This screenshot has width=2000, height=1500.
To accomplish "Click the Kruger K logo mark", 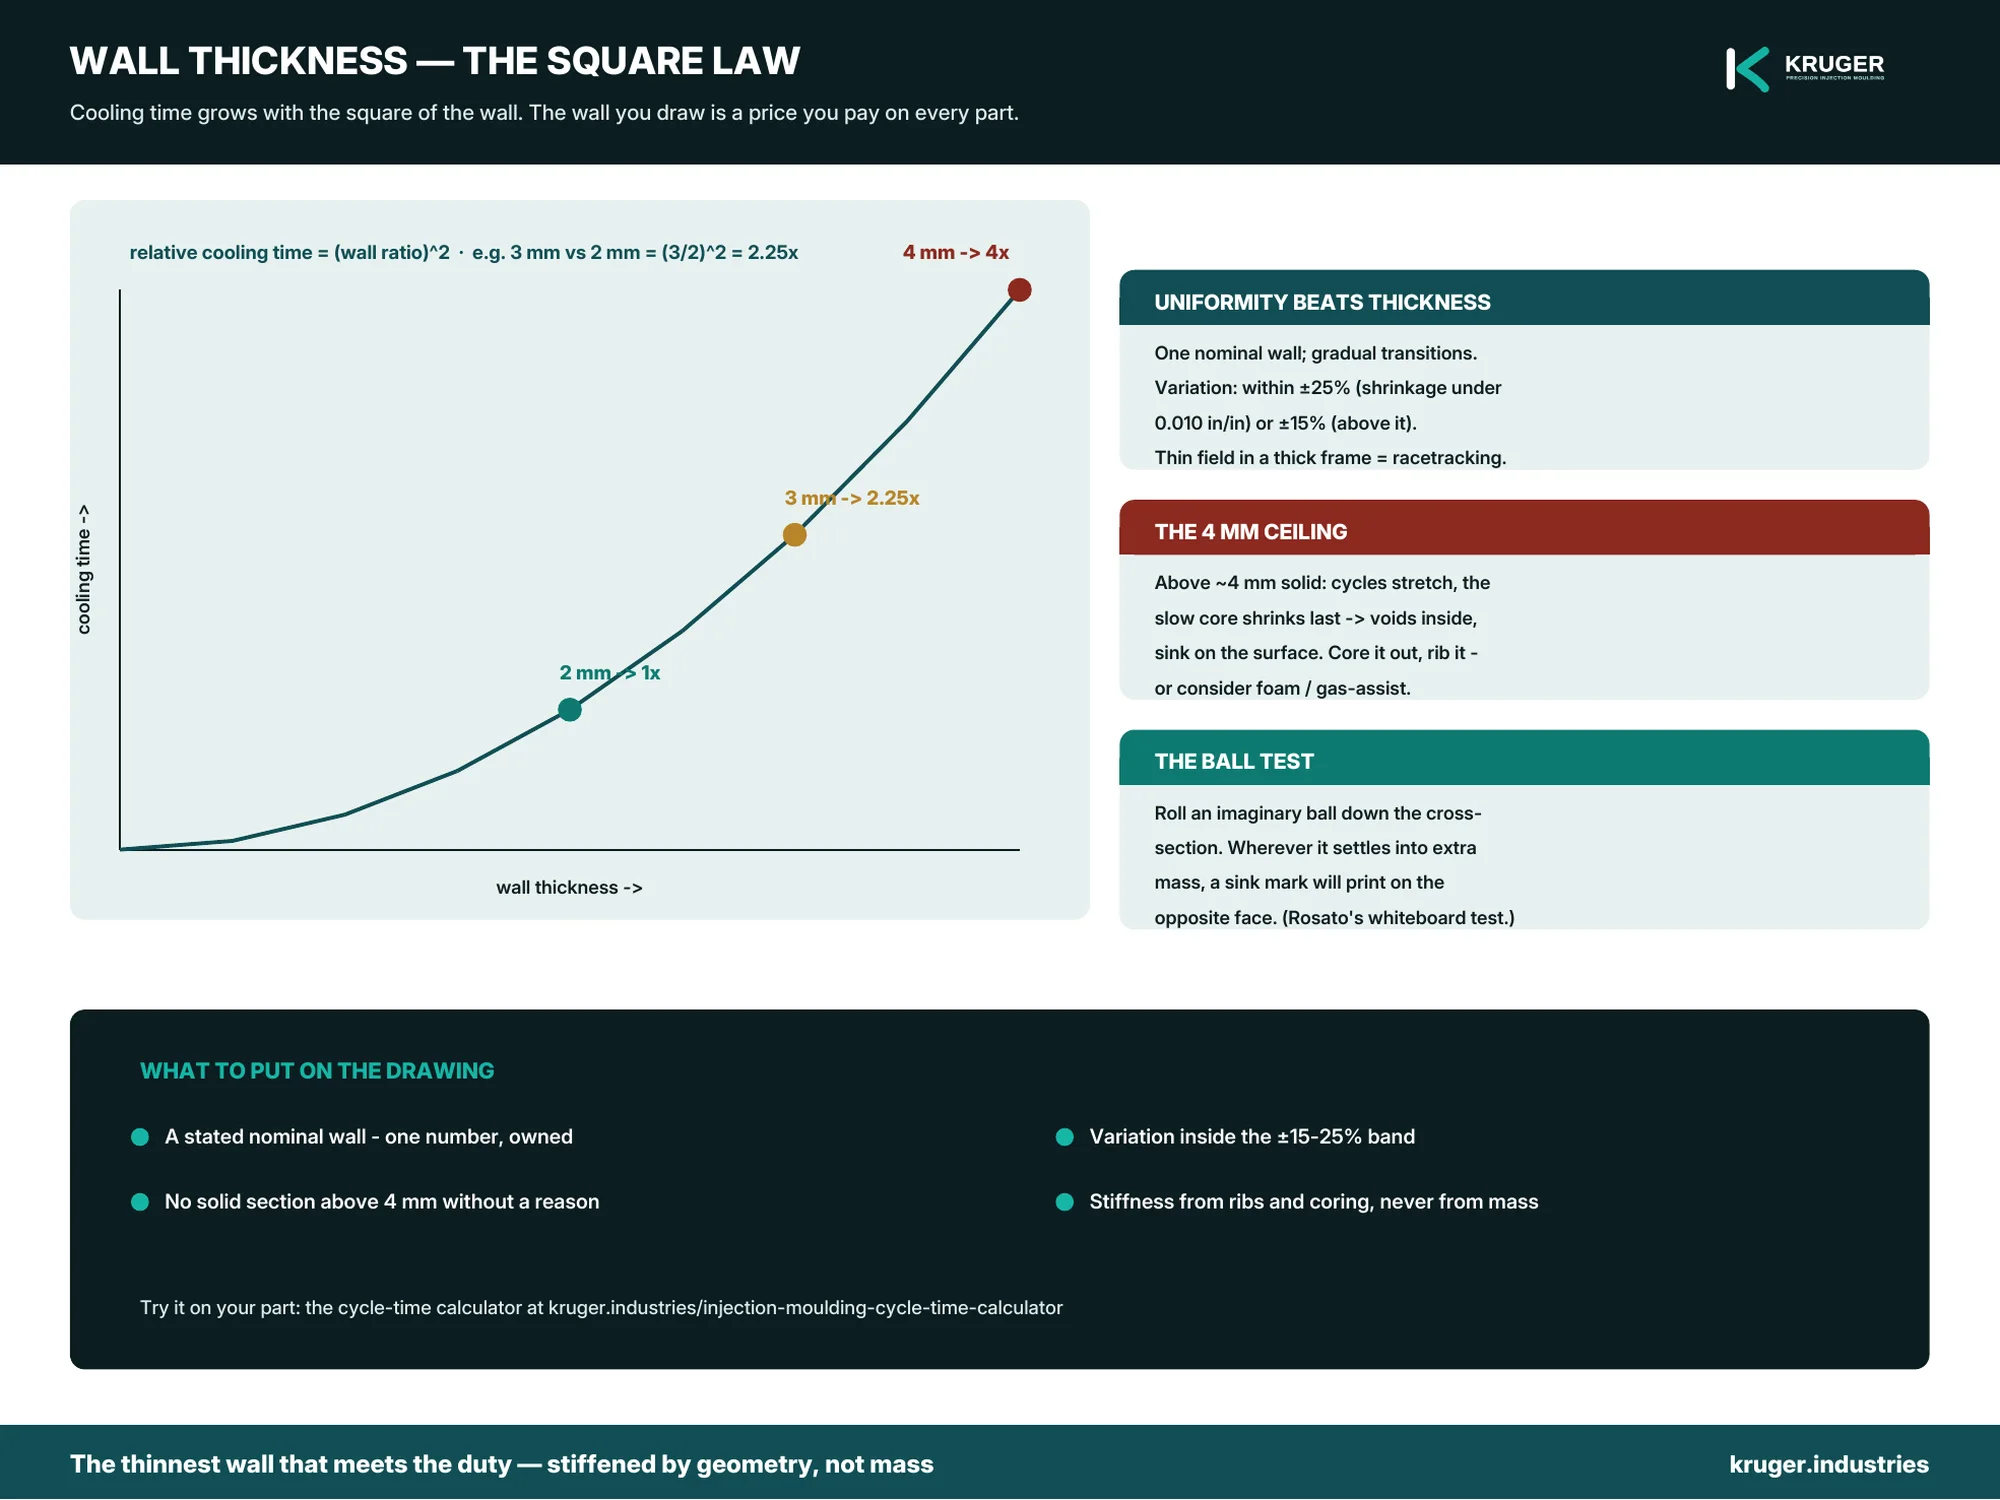I will (1747, 69).
